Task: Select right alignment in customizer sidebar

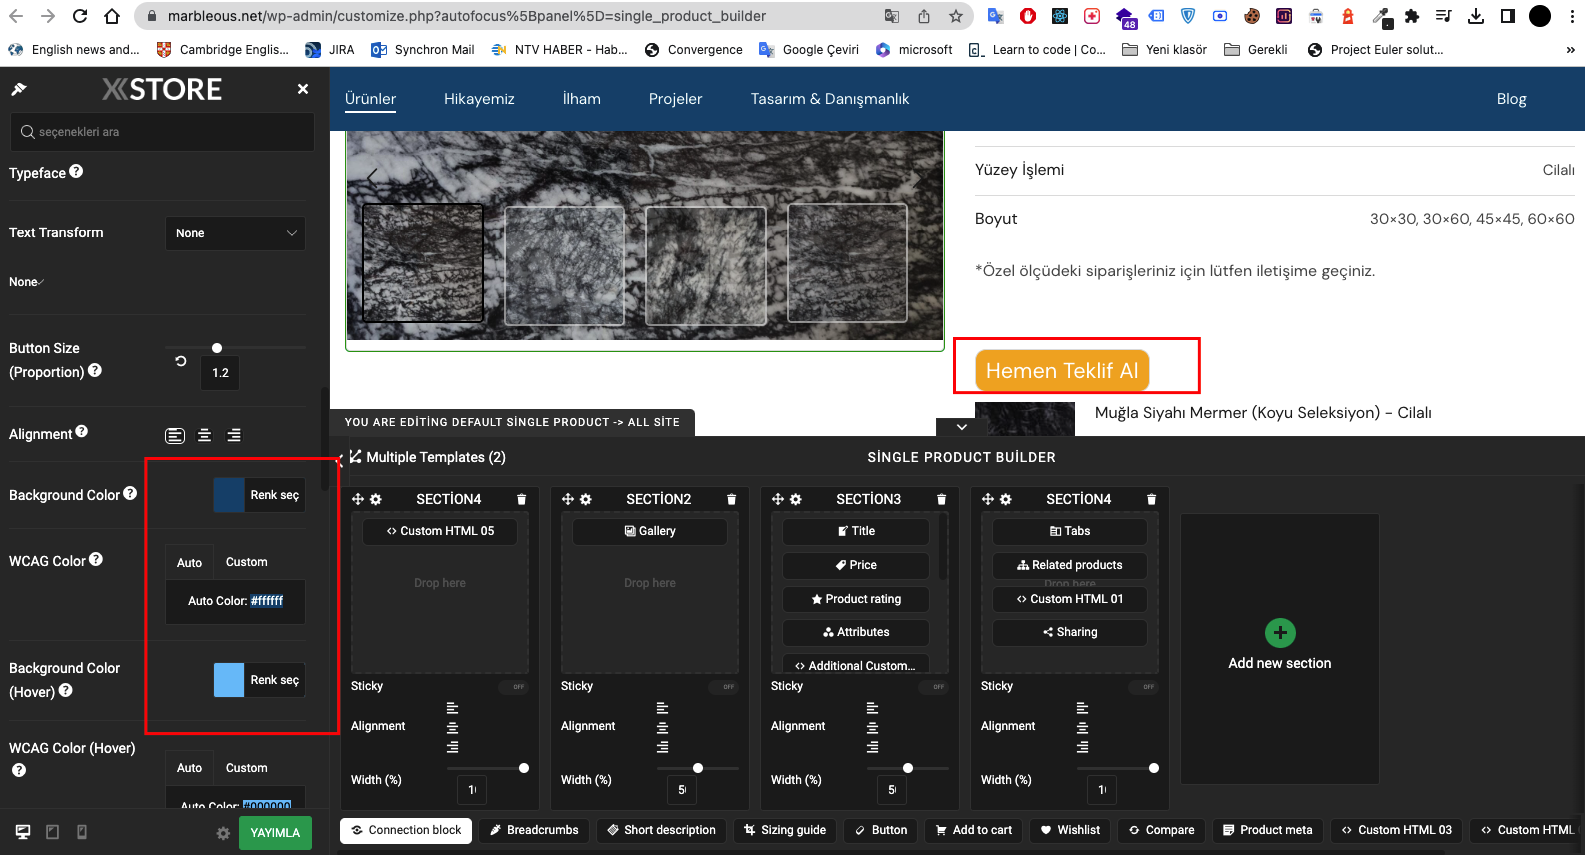Action: [x=234, y=435]
